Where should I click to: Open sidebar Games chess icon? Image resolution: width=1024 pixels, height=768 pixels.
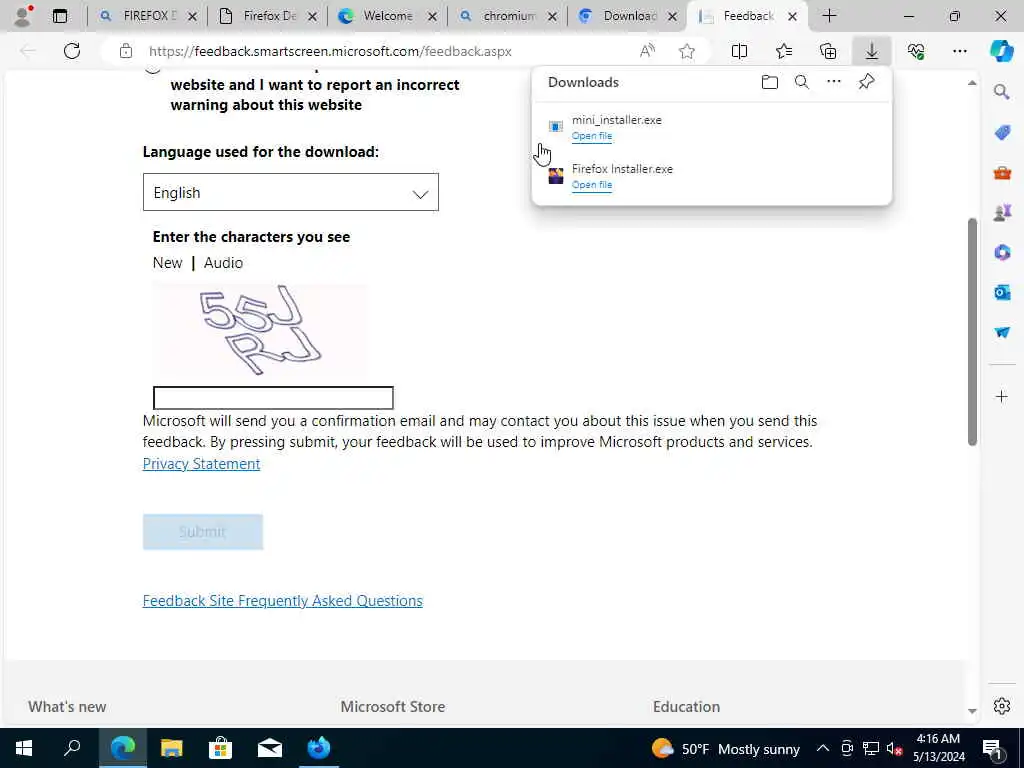pyautogui.click(x=1002, y=212)
